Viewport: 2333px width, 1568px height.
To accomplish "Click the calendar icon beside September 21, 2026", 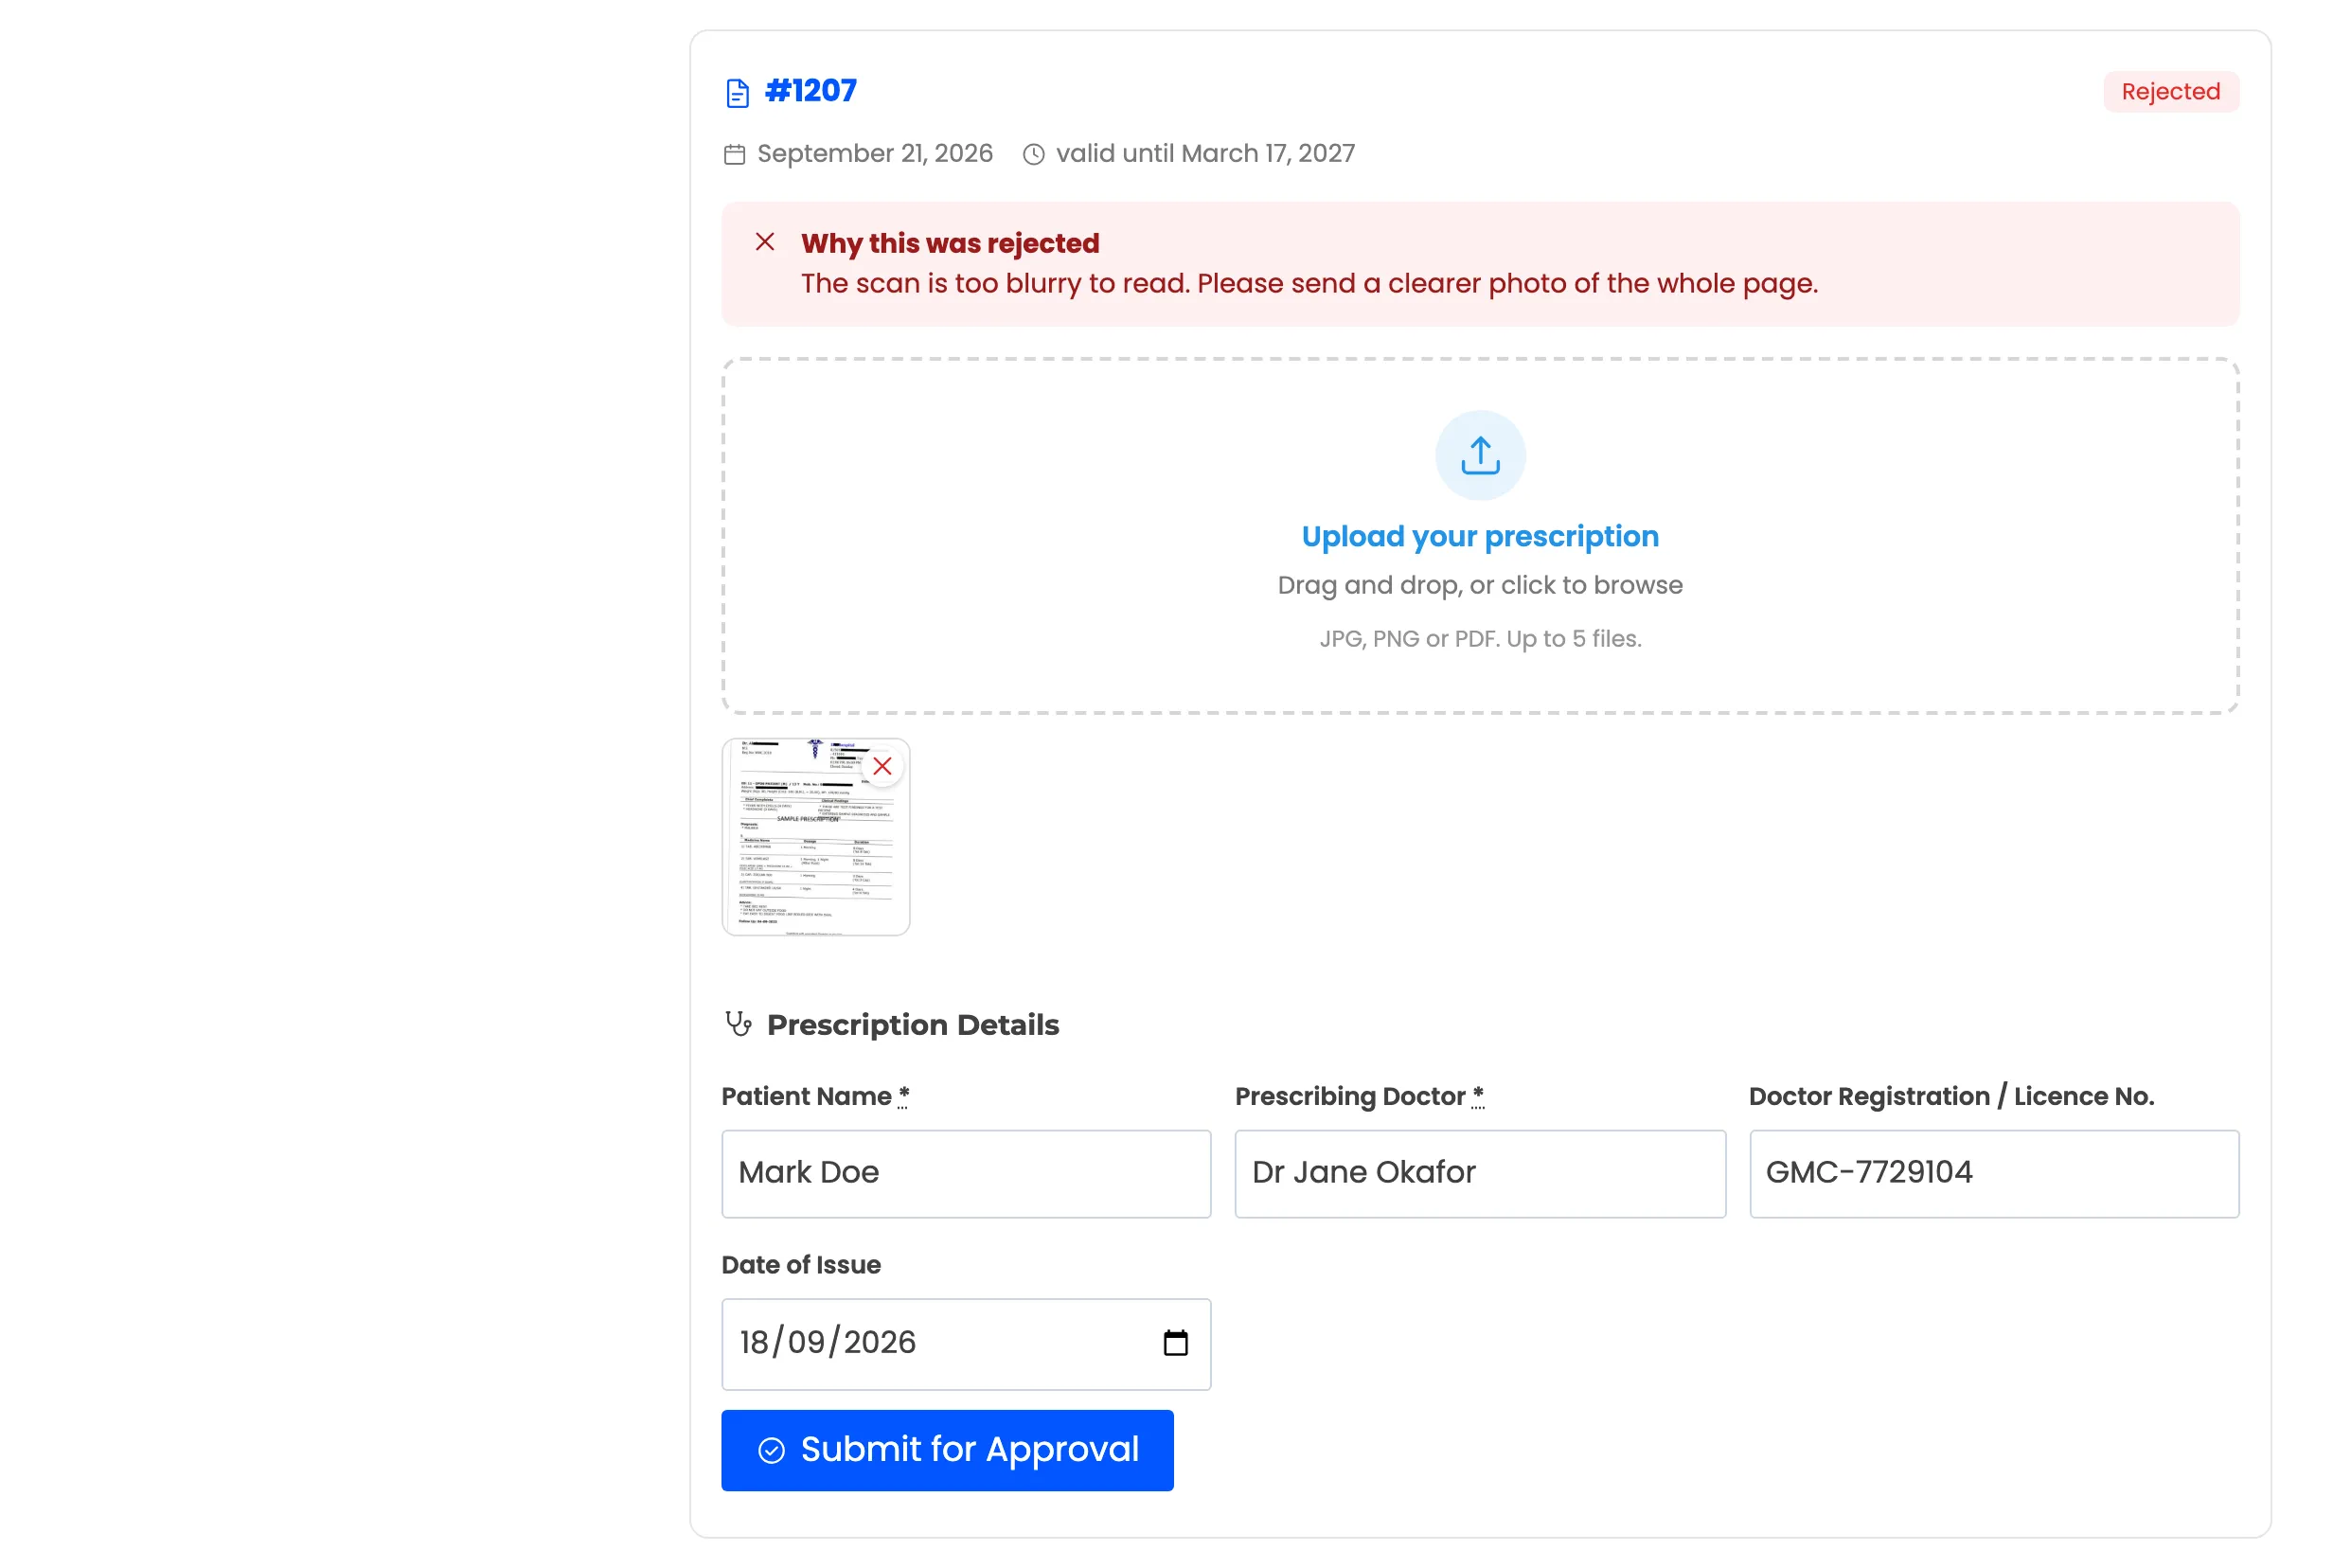I will [734, 154].
